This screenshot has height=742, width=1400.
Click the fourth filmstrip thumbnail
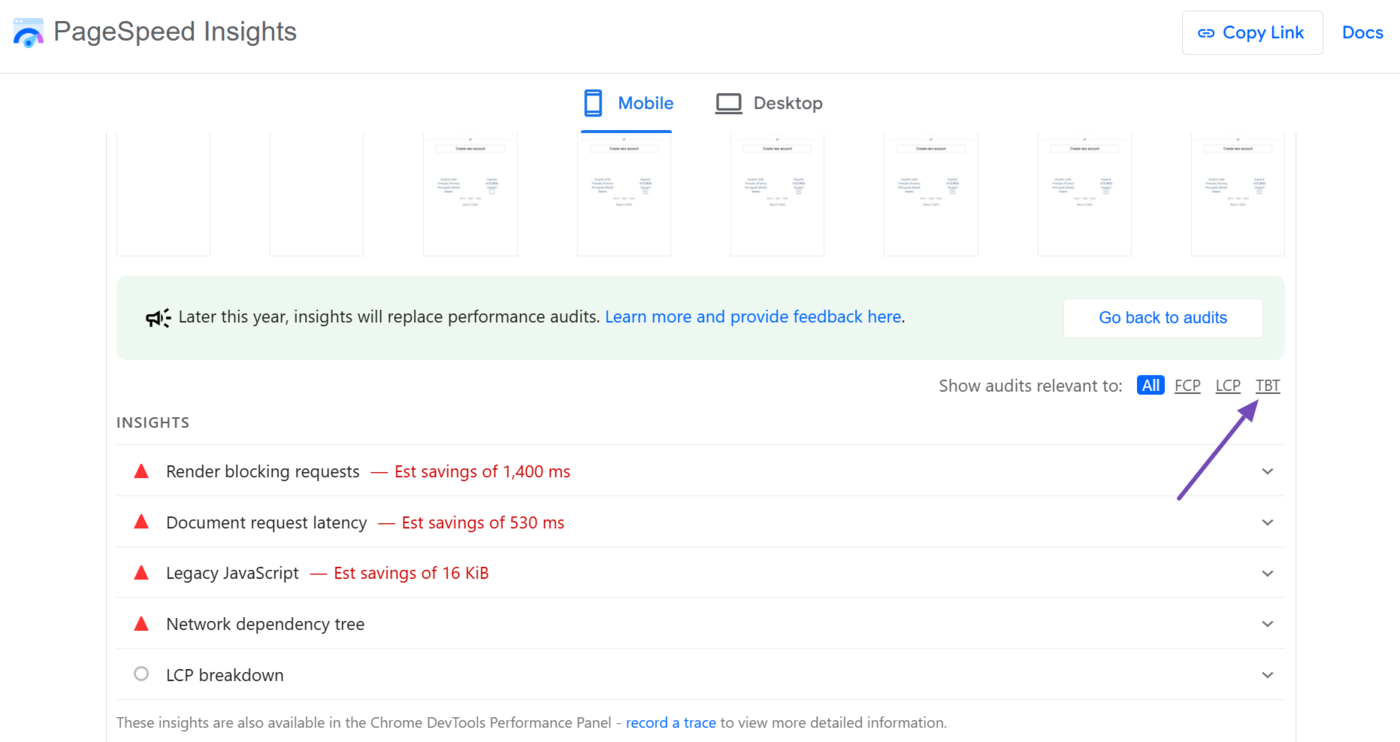tap(624, 194)
